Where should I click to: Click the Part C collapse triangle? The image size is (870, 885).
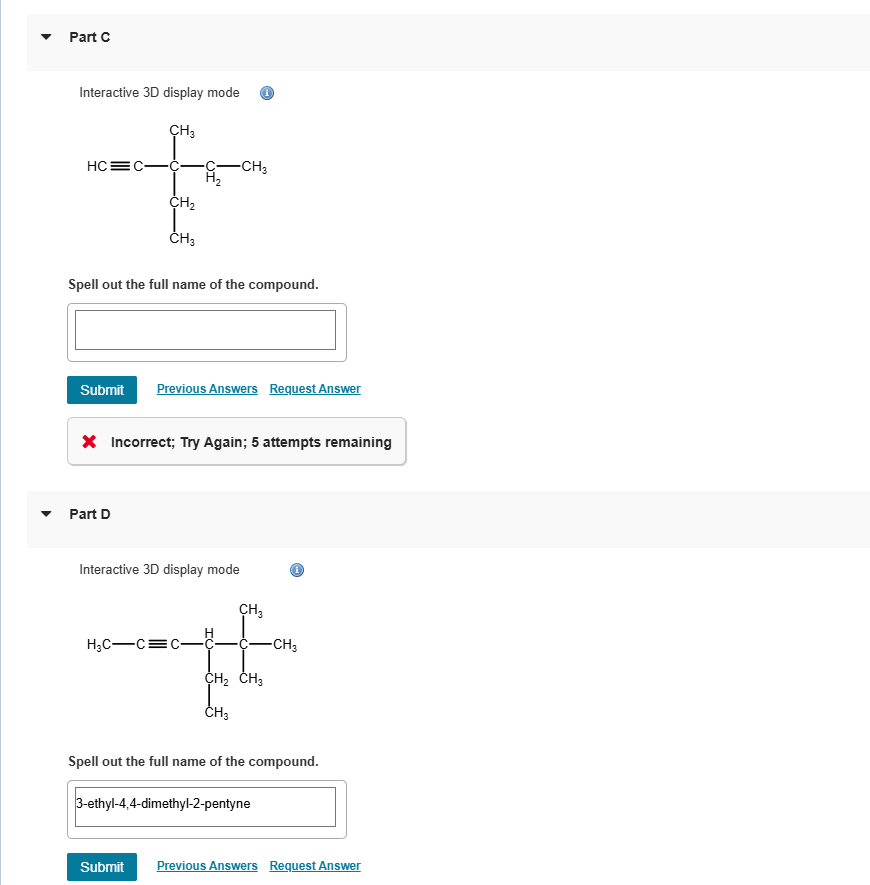(45, 36)
